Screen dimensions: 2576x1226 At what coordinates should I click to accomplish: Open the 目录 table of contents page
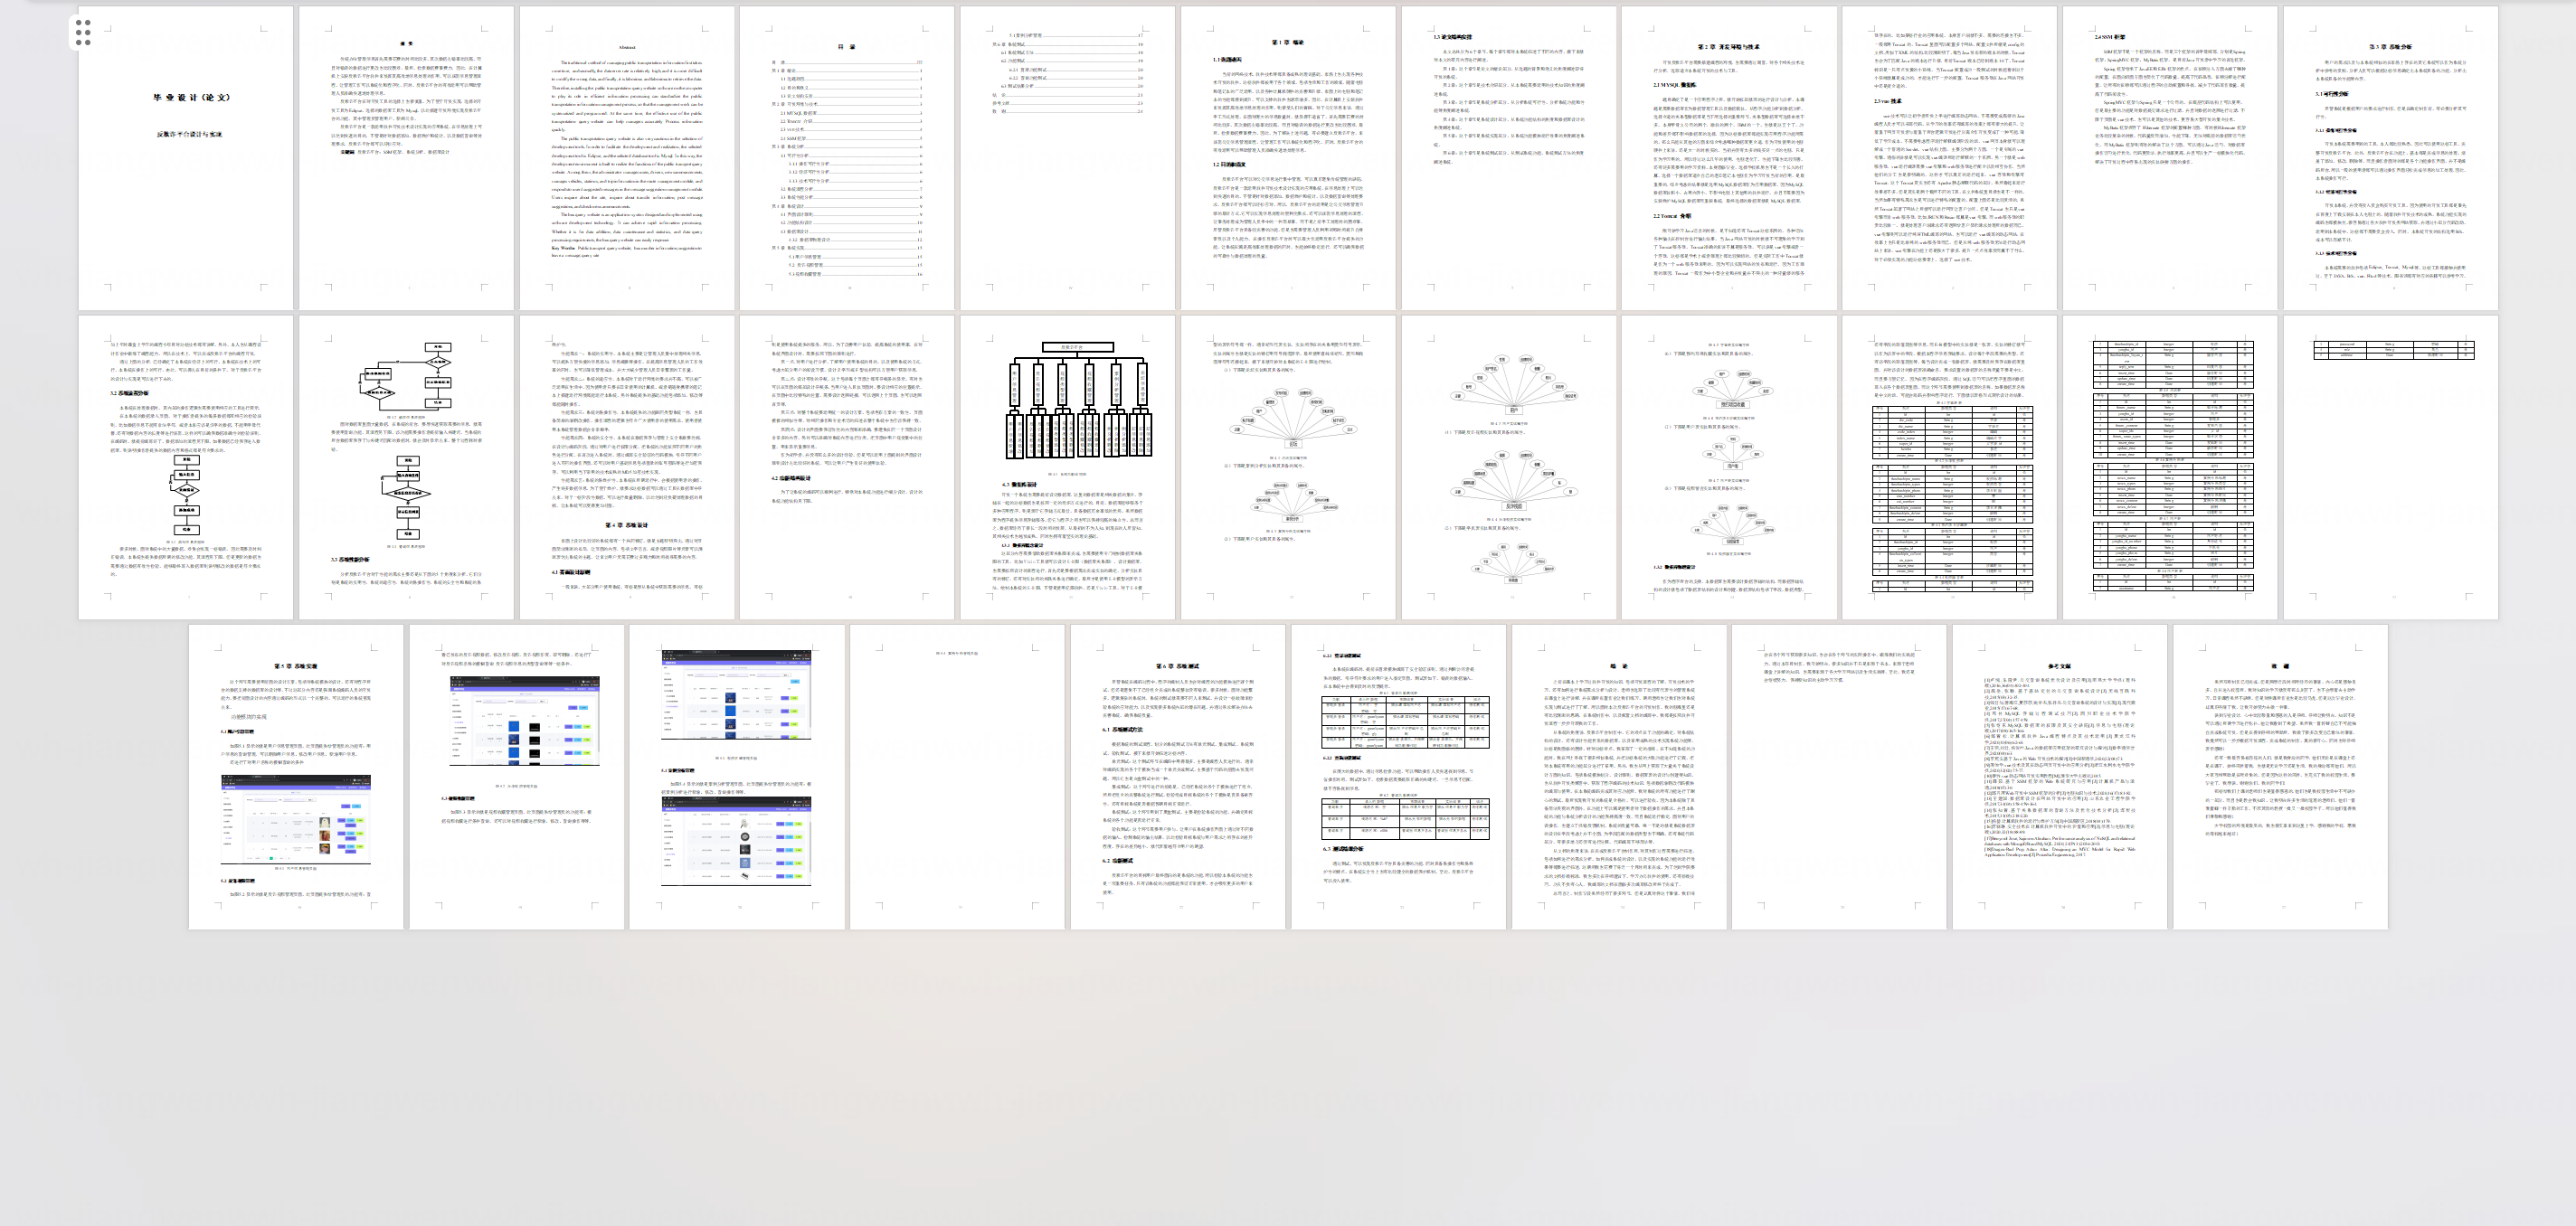(x=847, y=158)
